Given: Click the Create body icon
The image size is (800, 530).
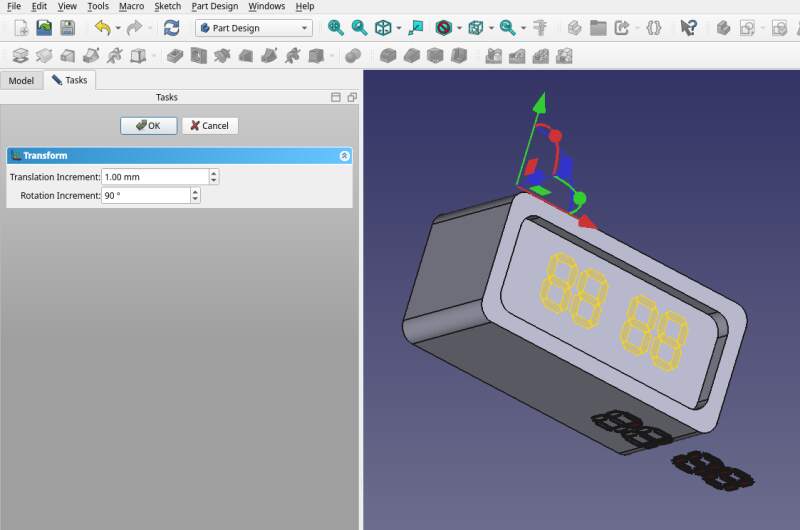Looking at the screenshot, I should pos(723,28).
